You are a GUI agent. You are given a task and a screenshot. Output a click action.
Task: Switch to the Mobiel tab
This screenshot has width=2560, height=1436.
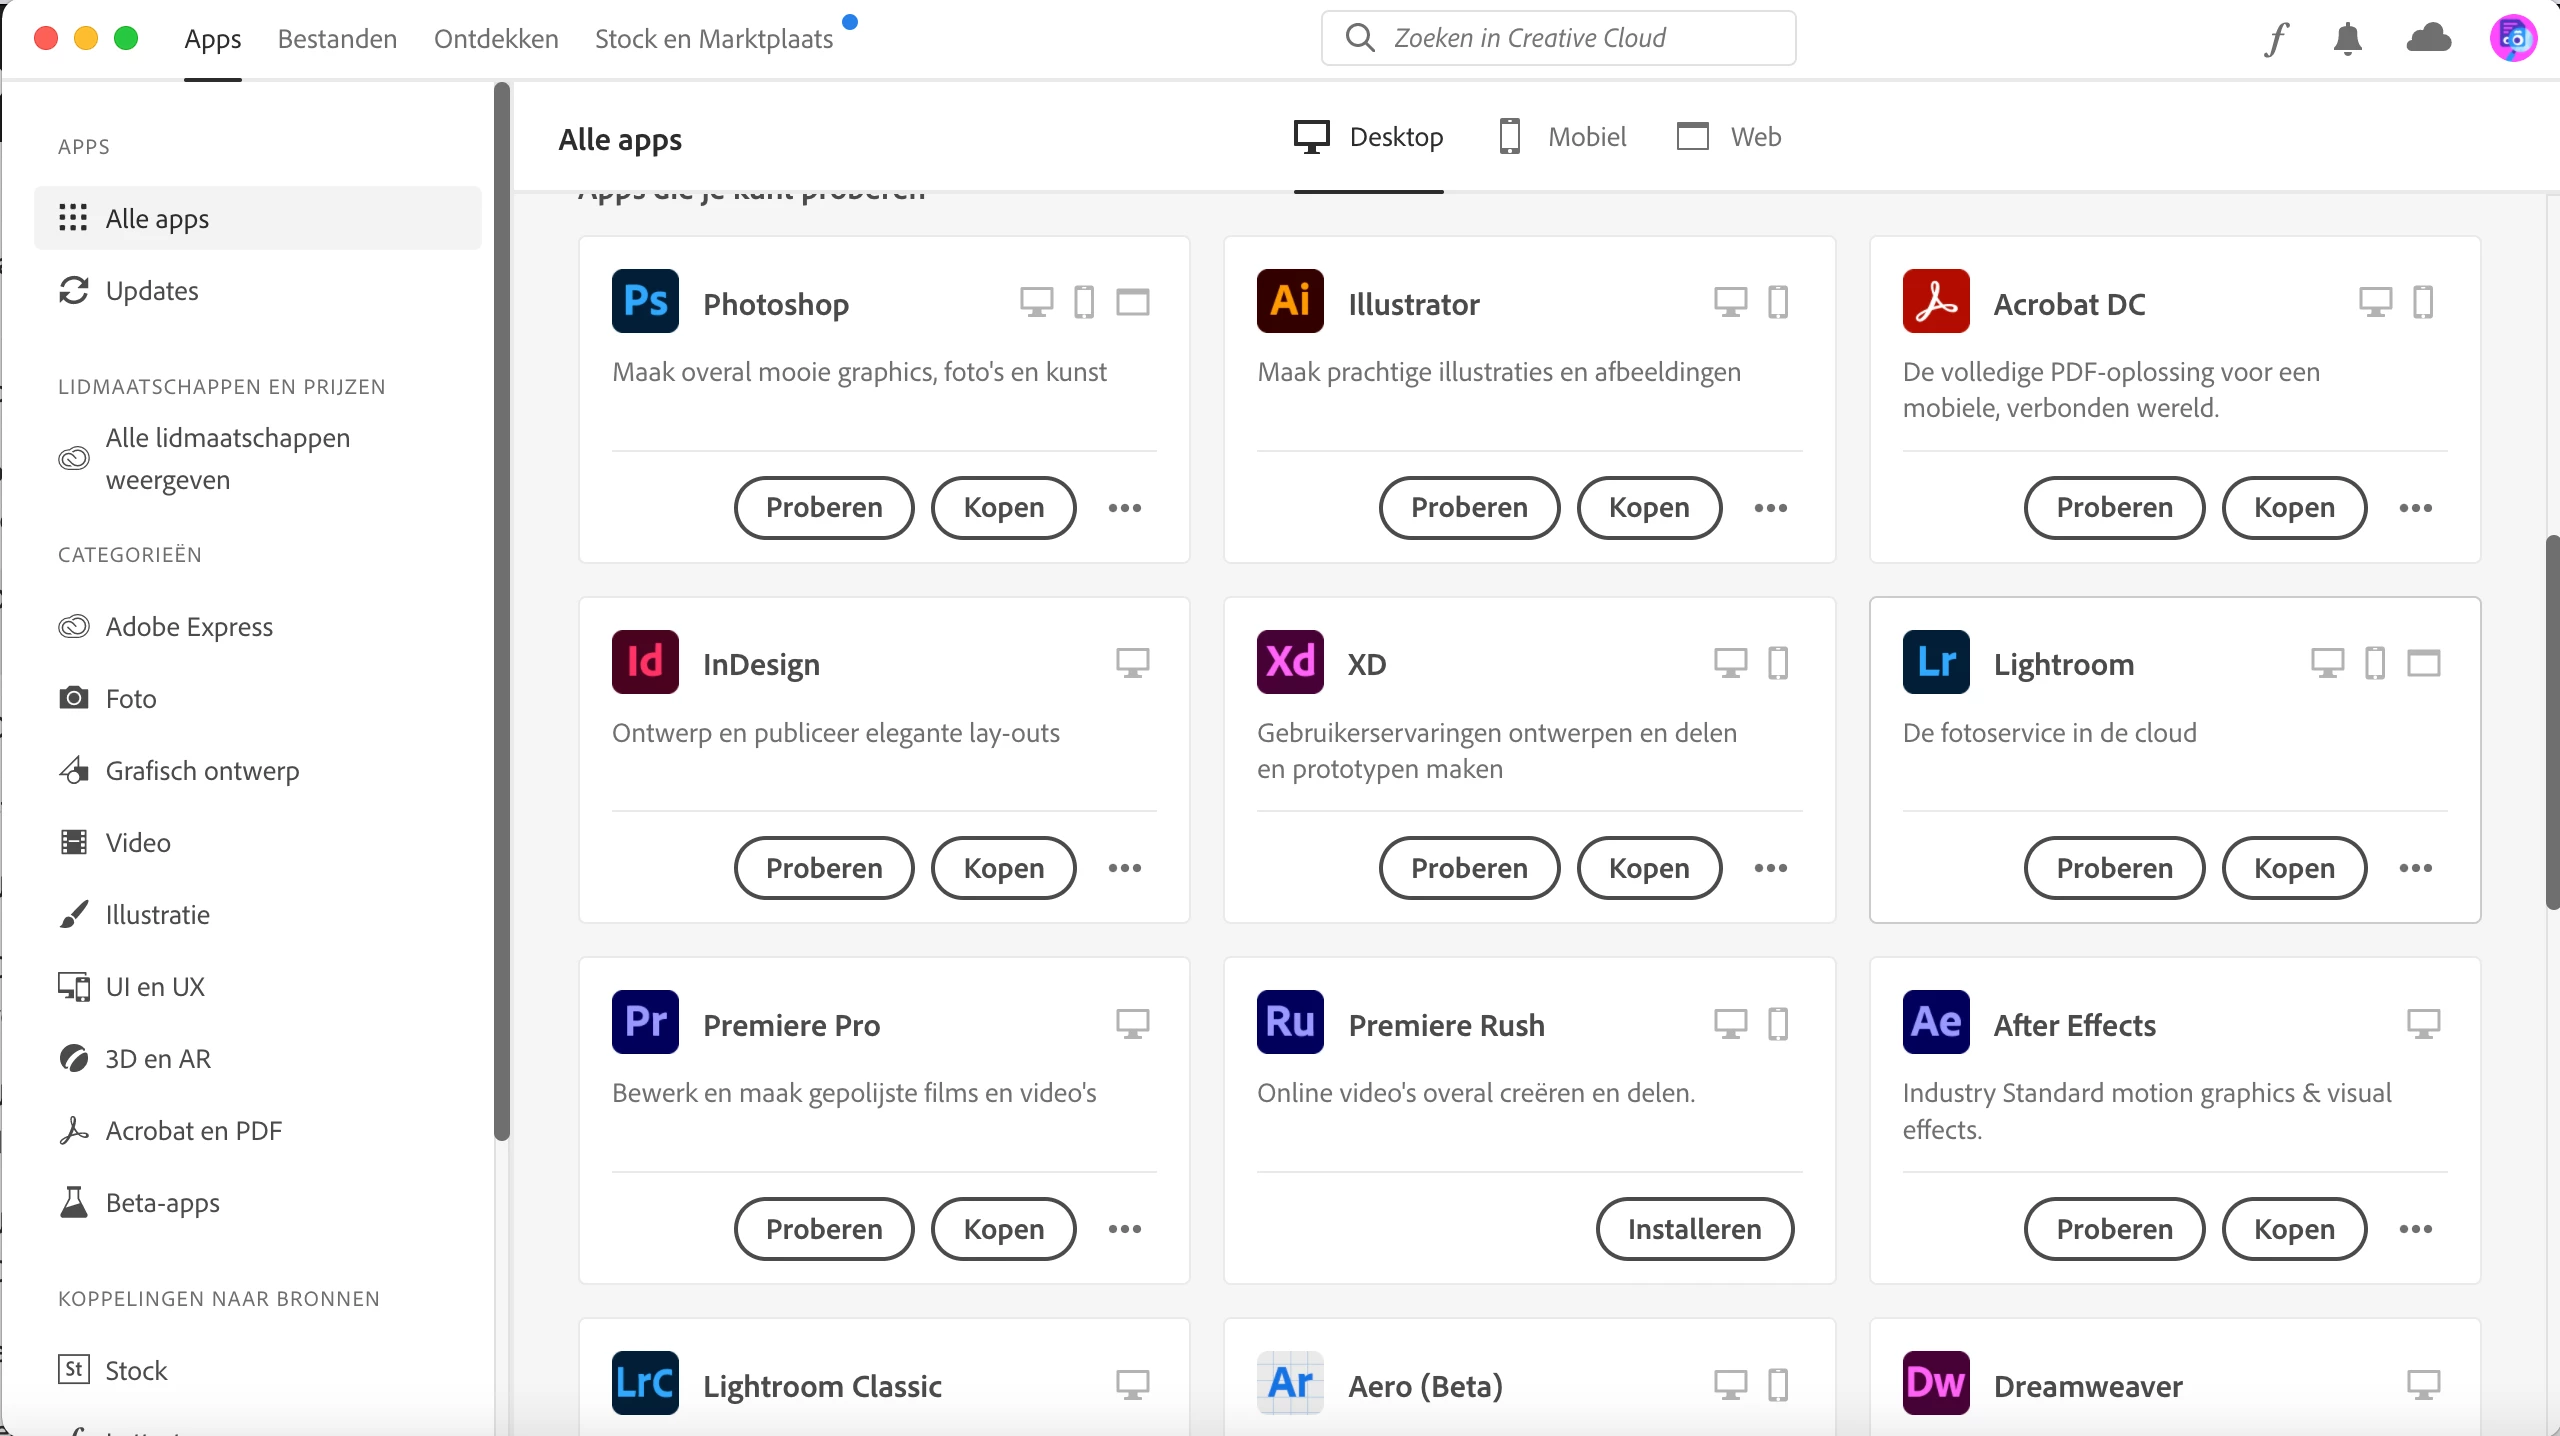(x=1563, y=137)
